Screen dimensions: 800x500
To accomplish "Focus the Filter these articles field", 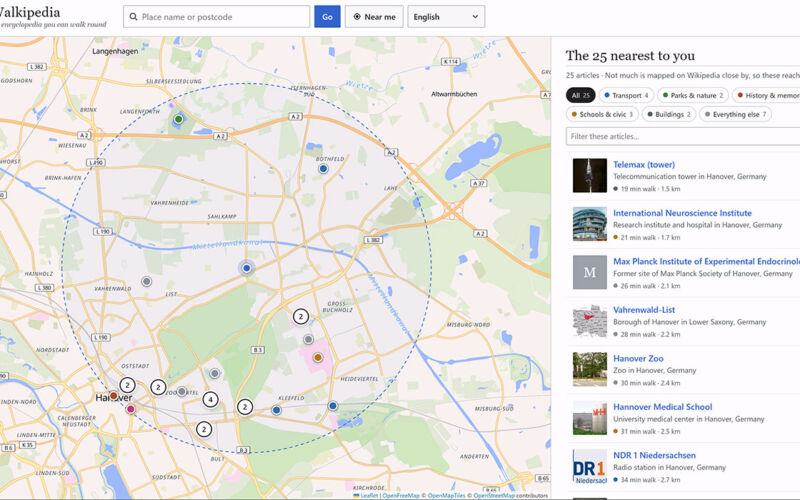I will tap(683, 136).
